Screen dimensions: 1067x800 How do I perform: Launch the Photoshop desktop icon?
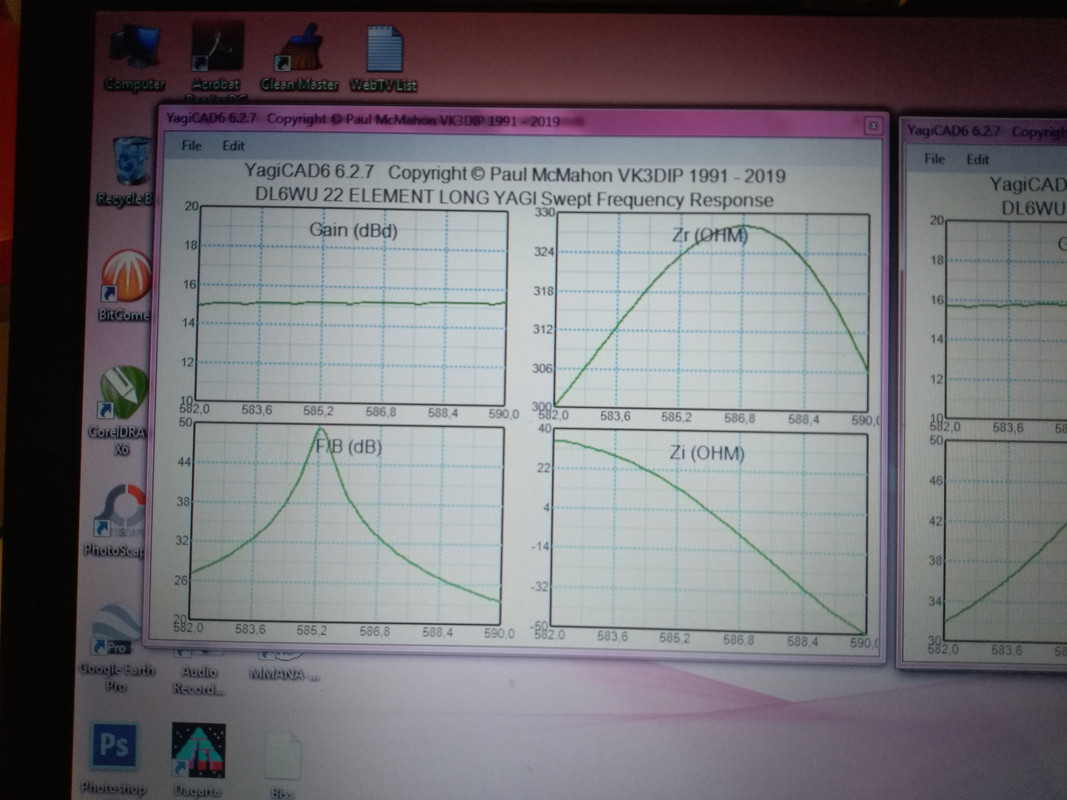[114, 759]
